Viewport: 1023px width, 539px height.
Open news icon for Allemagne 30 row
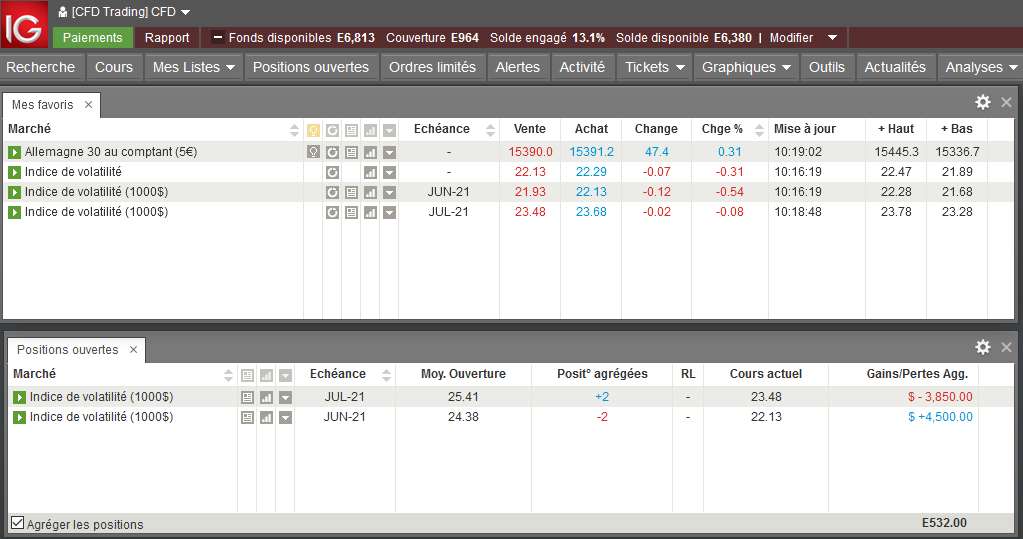coord(351,152)
